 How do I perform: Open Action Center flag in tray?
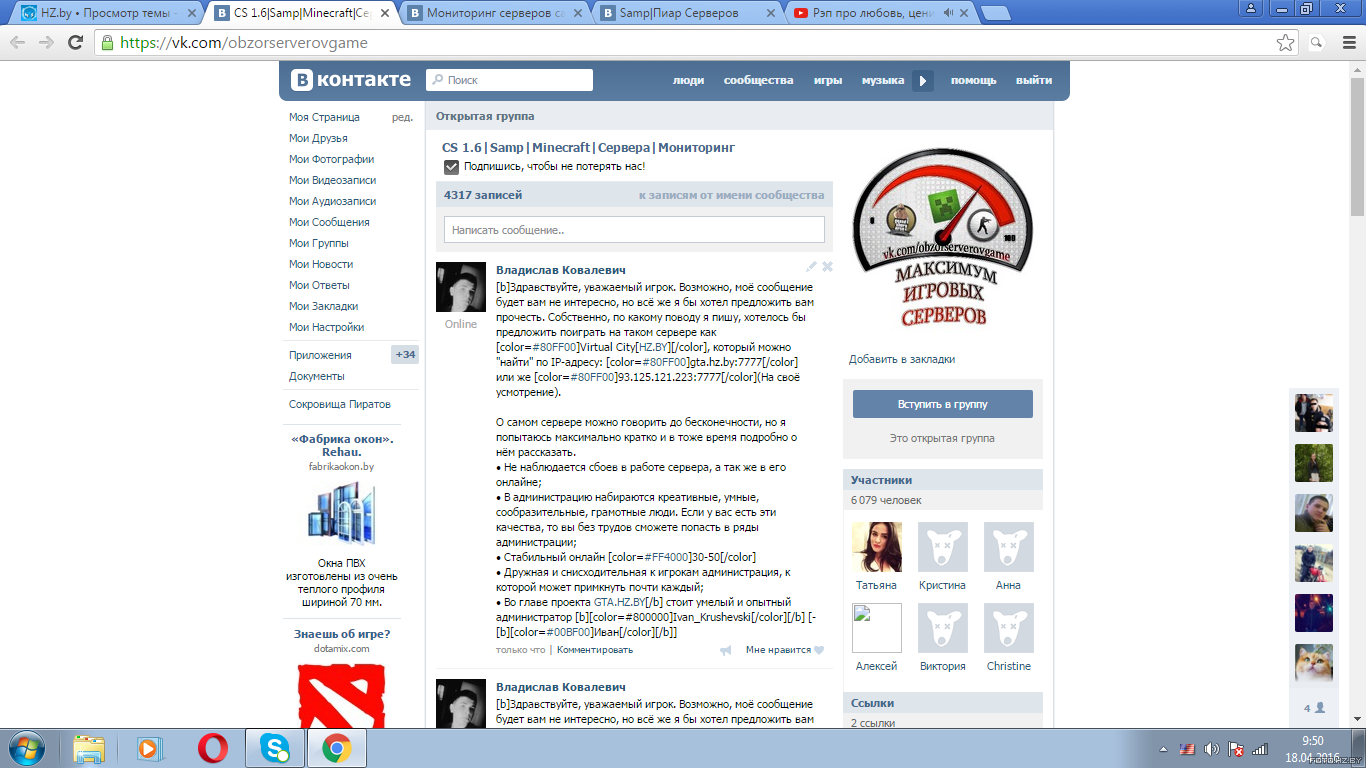coord(1236,749)
